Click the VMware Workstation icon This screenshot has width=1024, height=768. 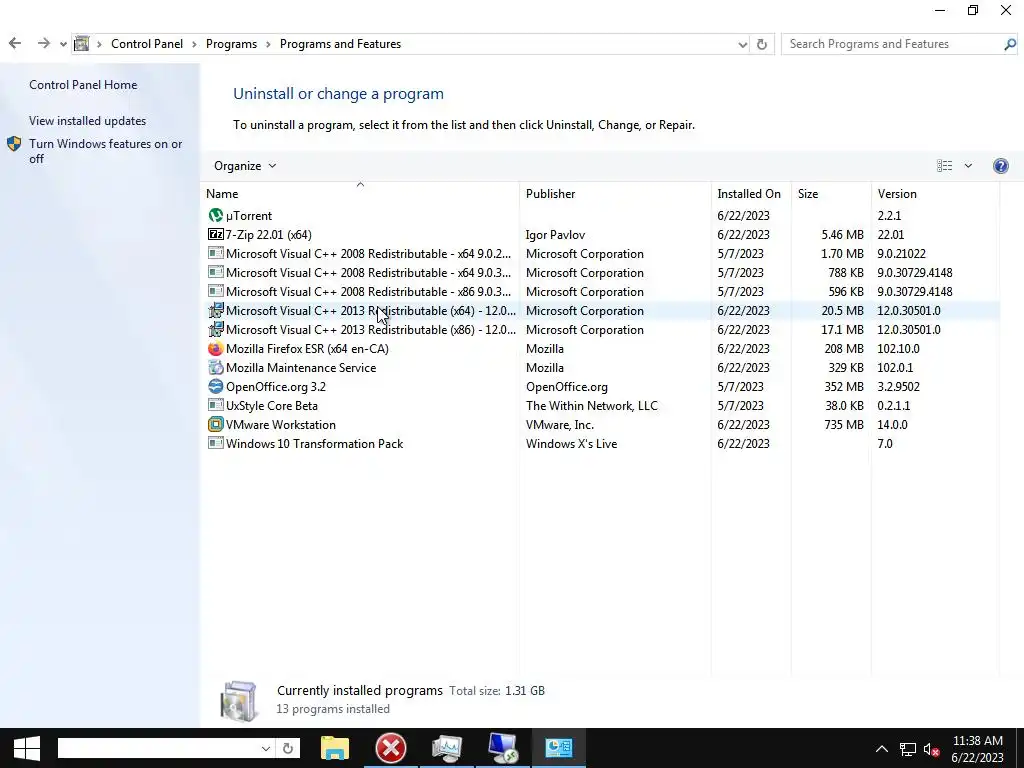216,424
